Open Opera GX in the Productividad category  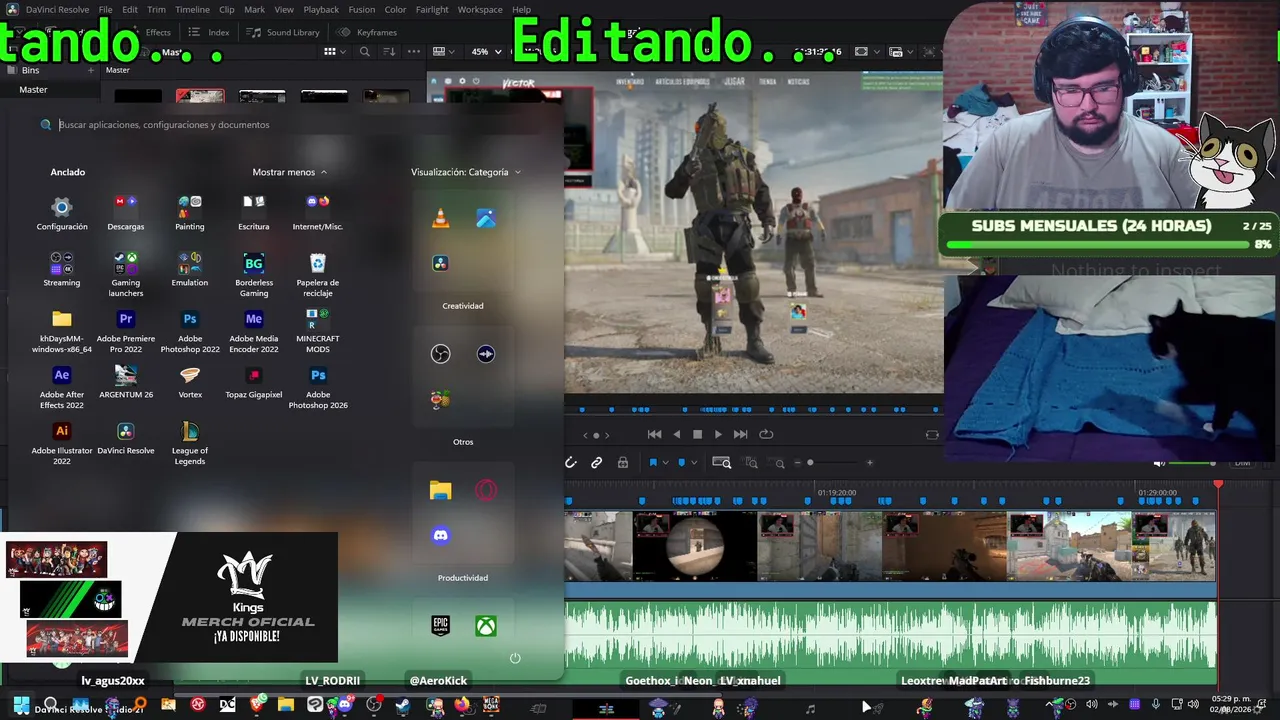[x=486, y=490]
